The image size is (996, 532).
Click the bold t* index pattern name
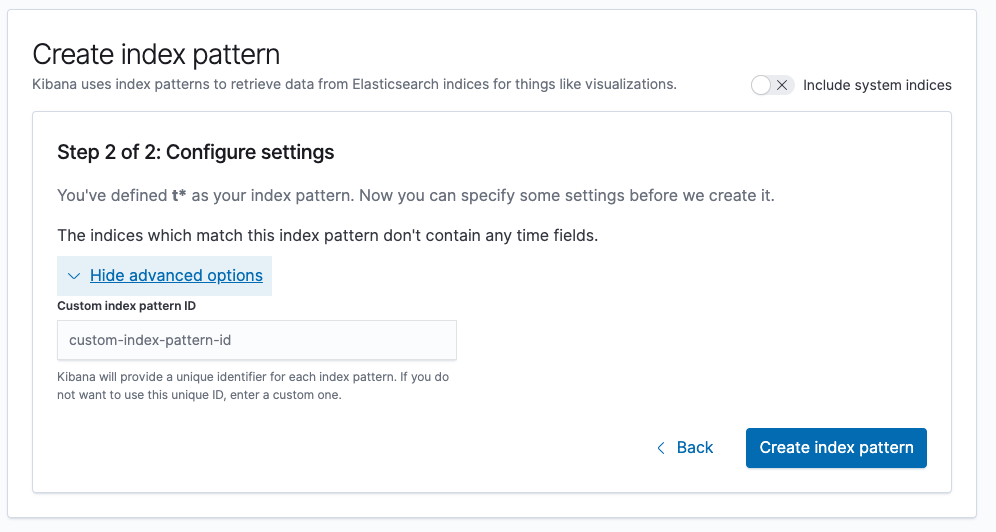179,195
